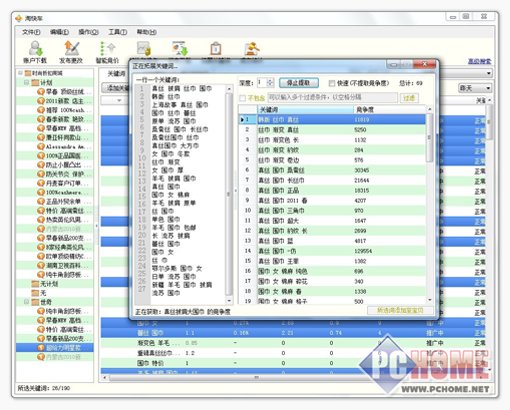510x410 pixels.
Task: Click the 高级搜索 link at top right
Action: pyautogui.click(x=479, y=61)
